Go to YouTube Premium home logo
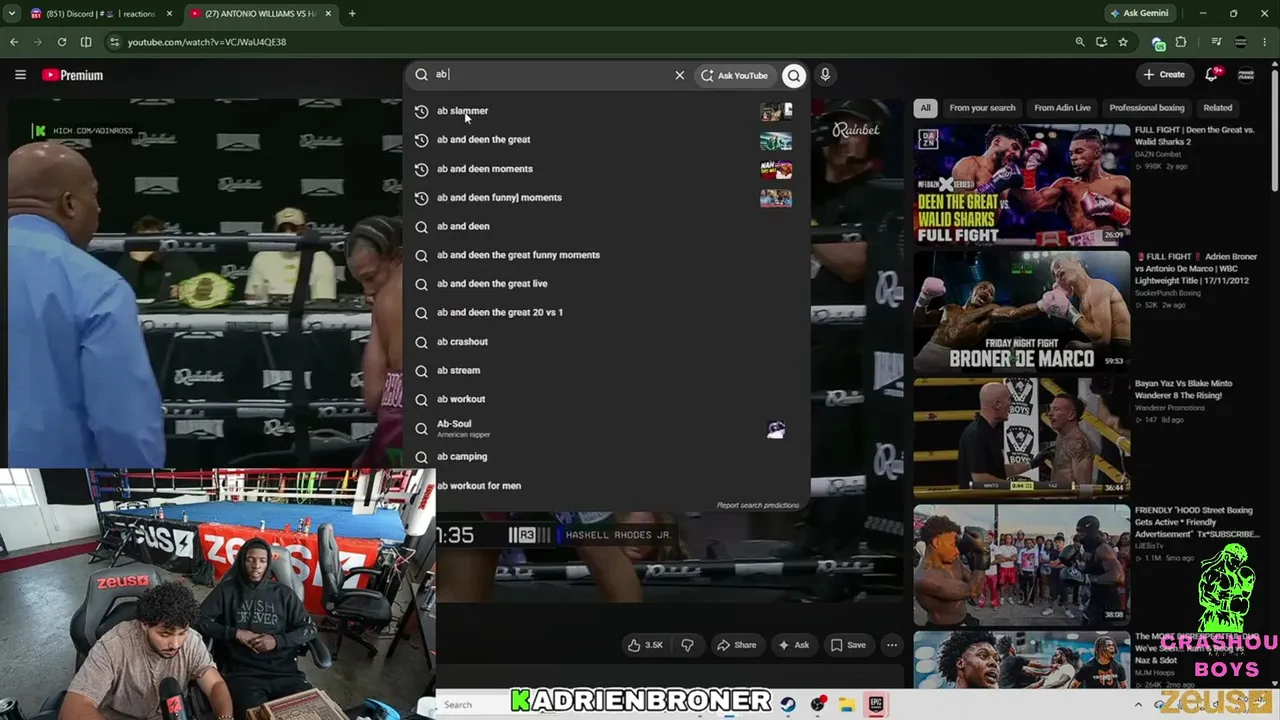The width and height of the screenshot is (1280, 720). click(x=73, y=75)
